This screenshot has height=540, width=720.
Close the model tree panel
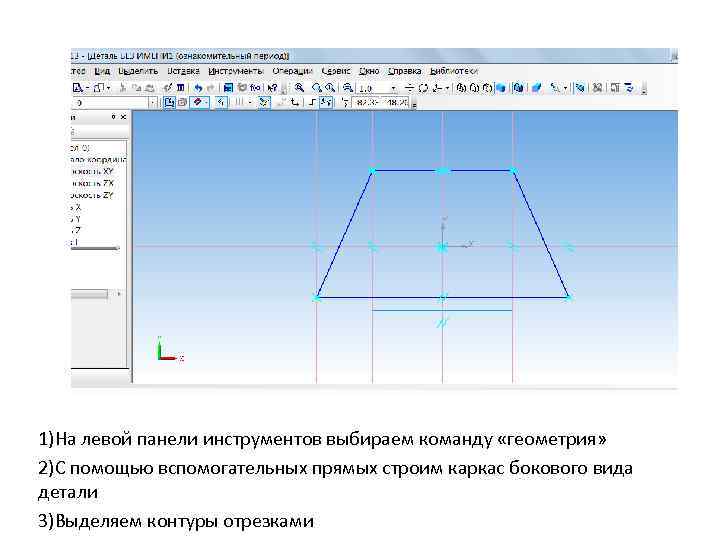tap(123, 117)
